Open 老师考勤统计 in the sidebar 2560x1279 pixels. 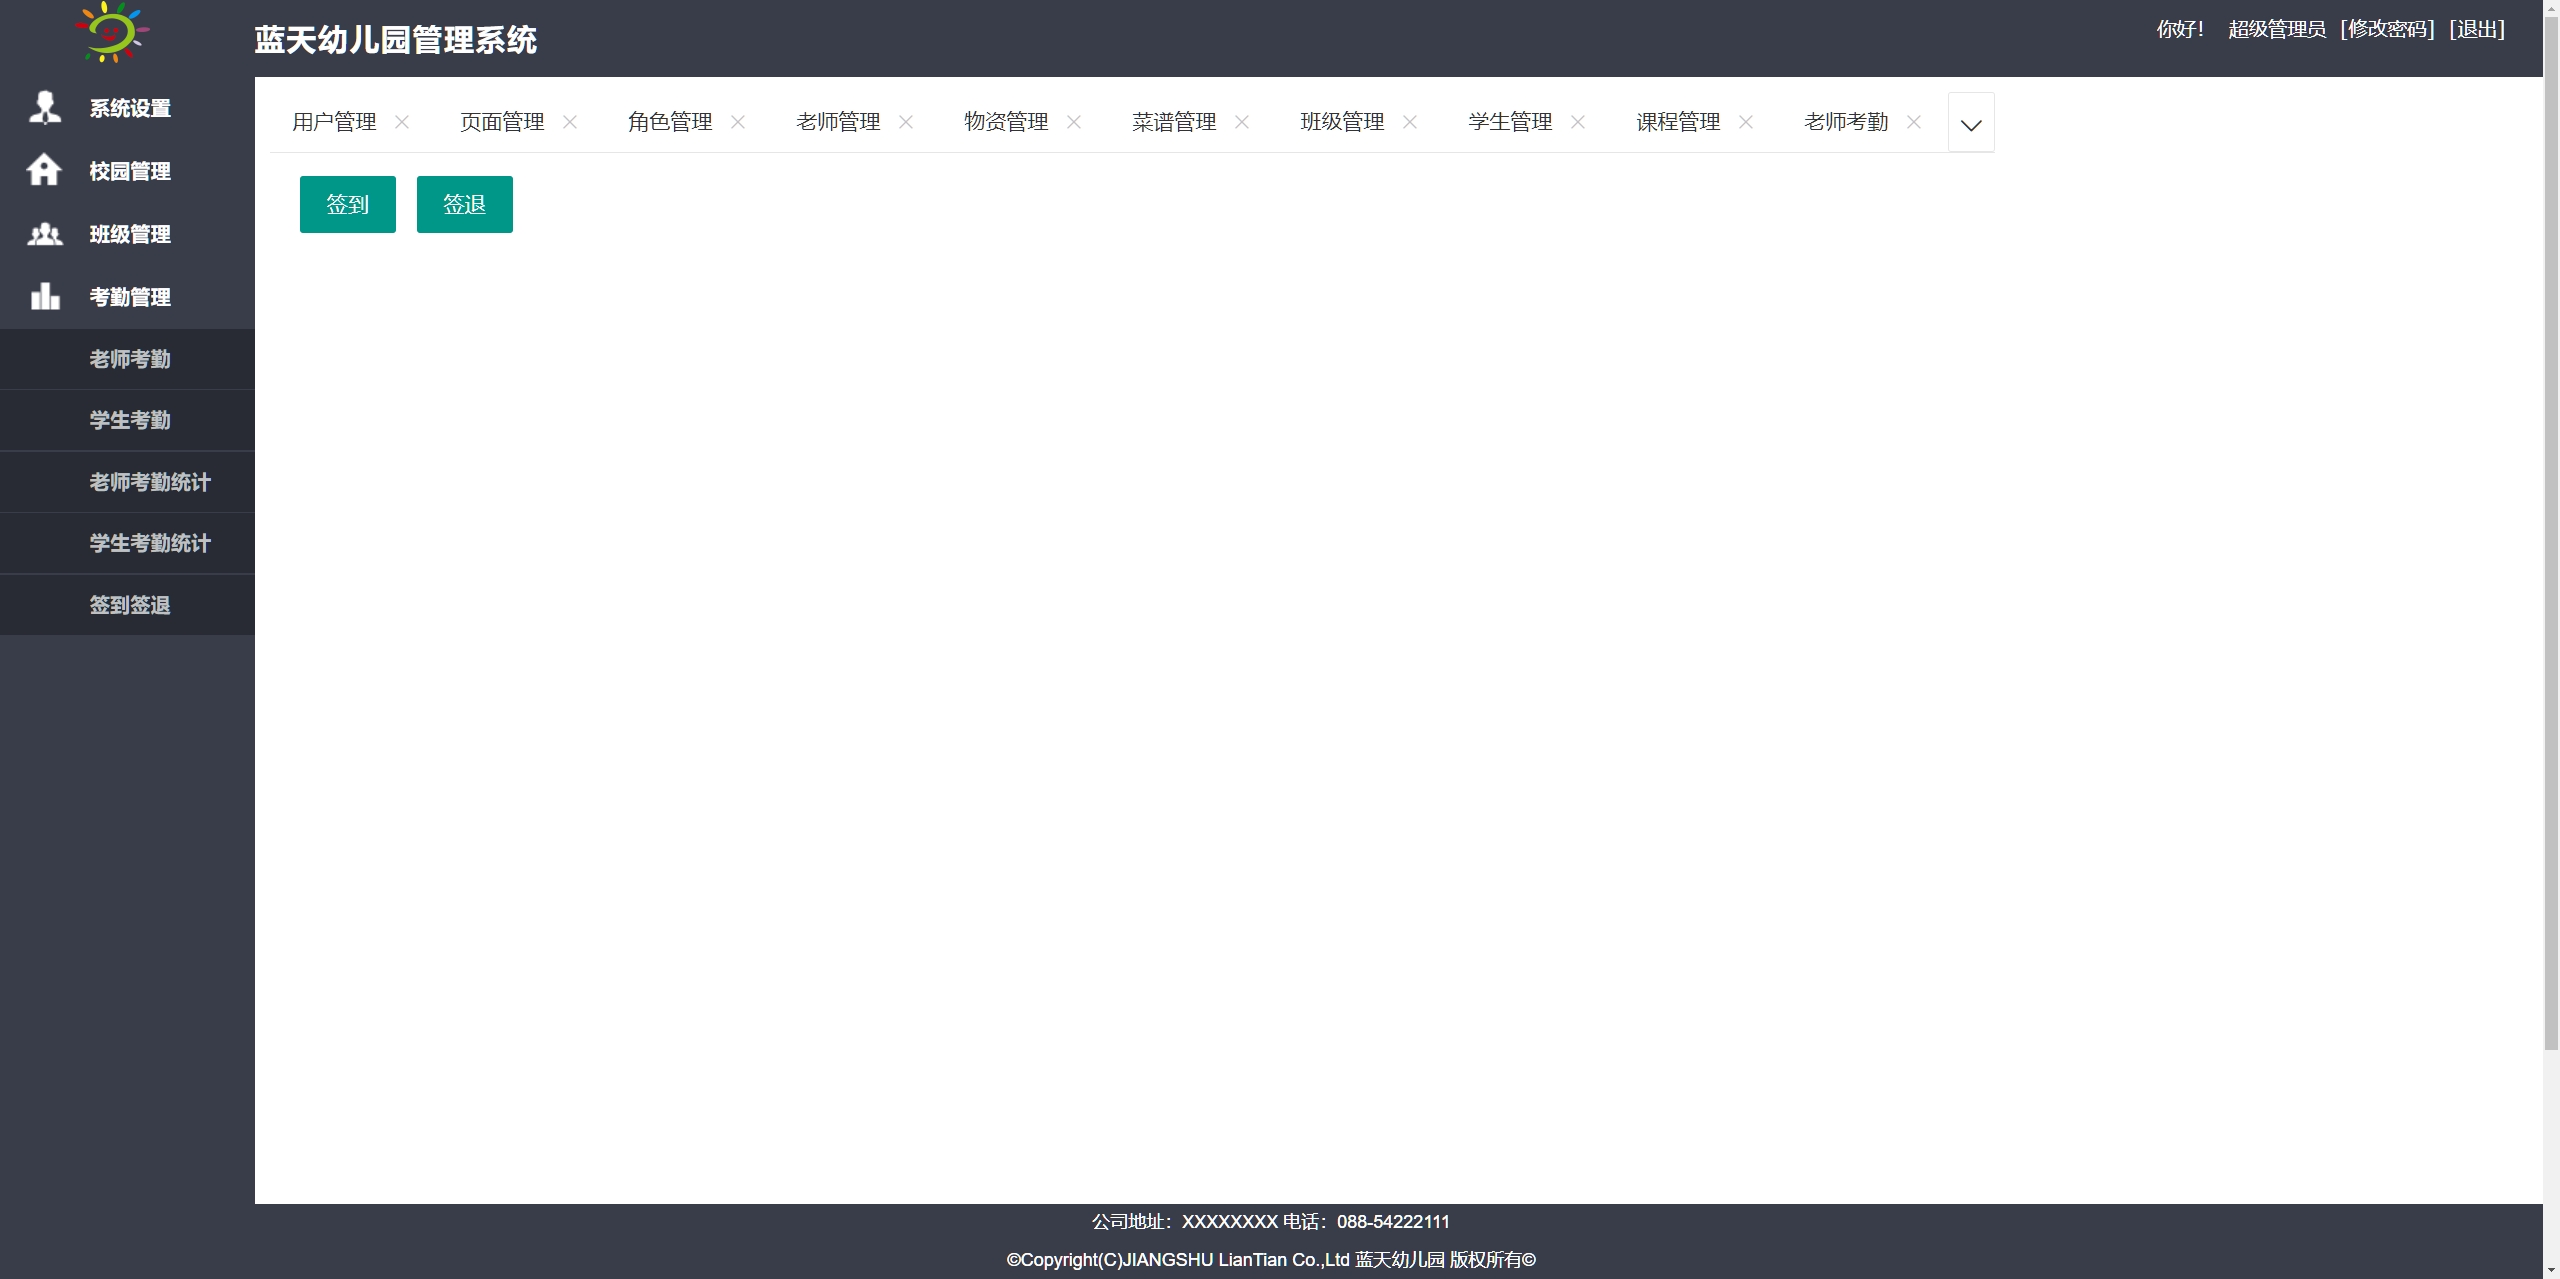tap(128, 482)
